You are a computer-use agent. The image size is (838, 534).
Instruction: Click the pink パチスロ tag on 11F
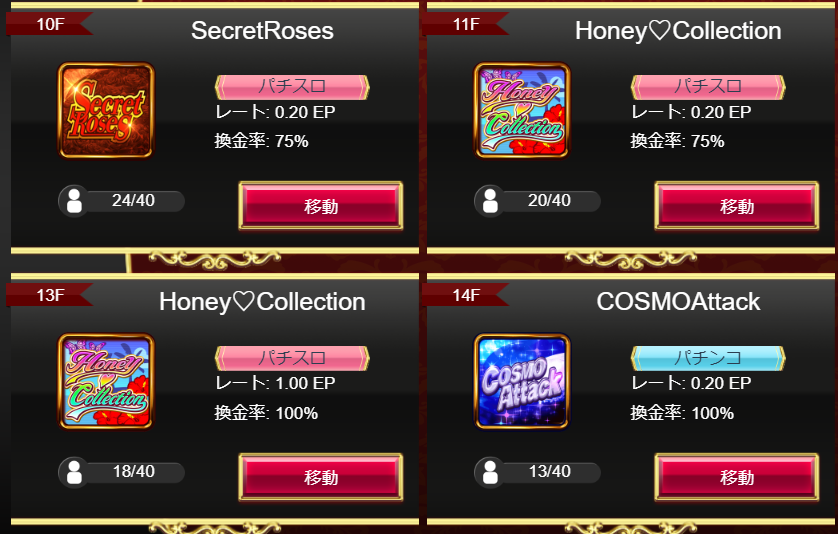coord(708,87)
